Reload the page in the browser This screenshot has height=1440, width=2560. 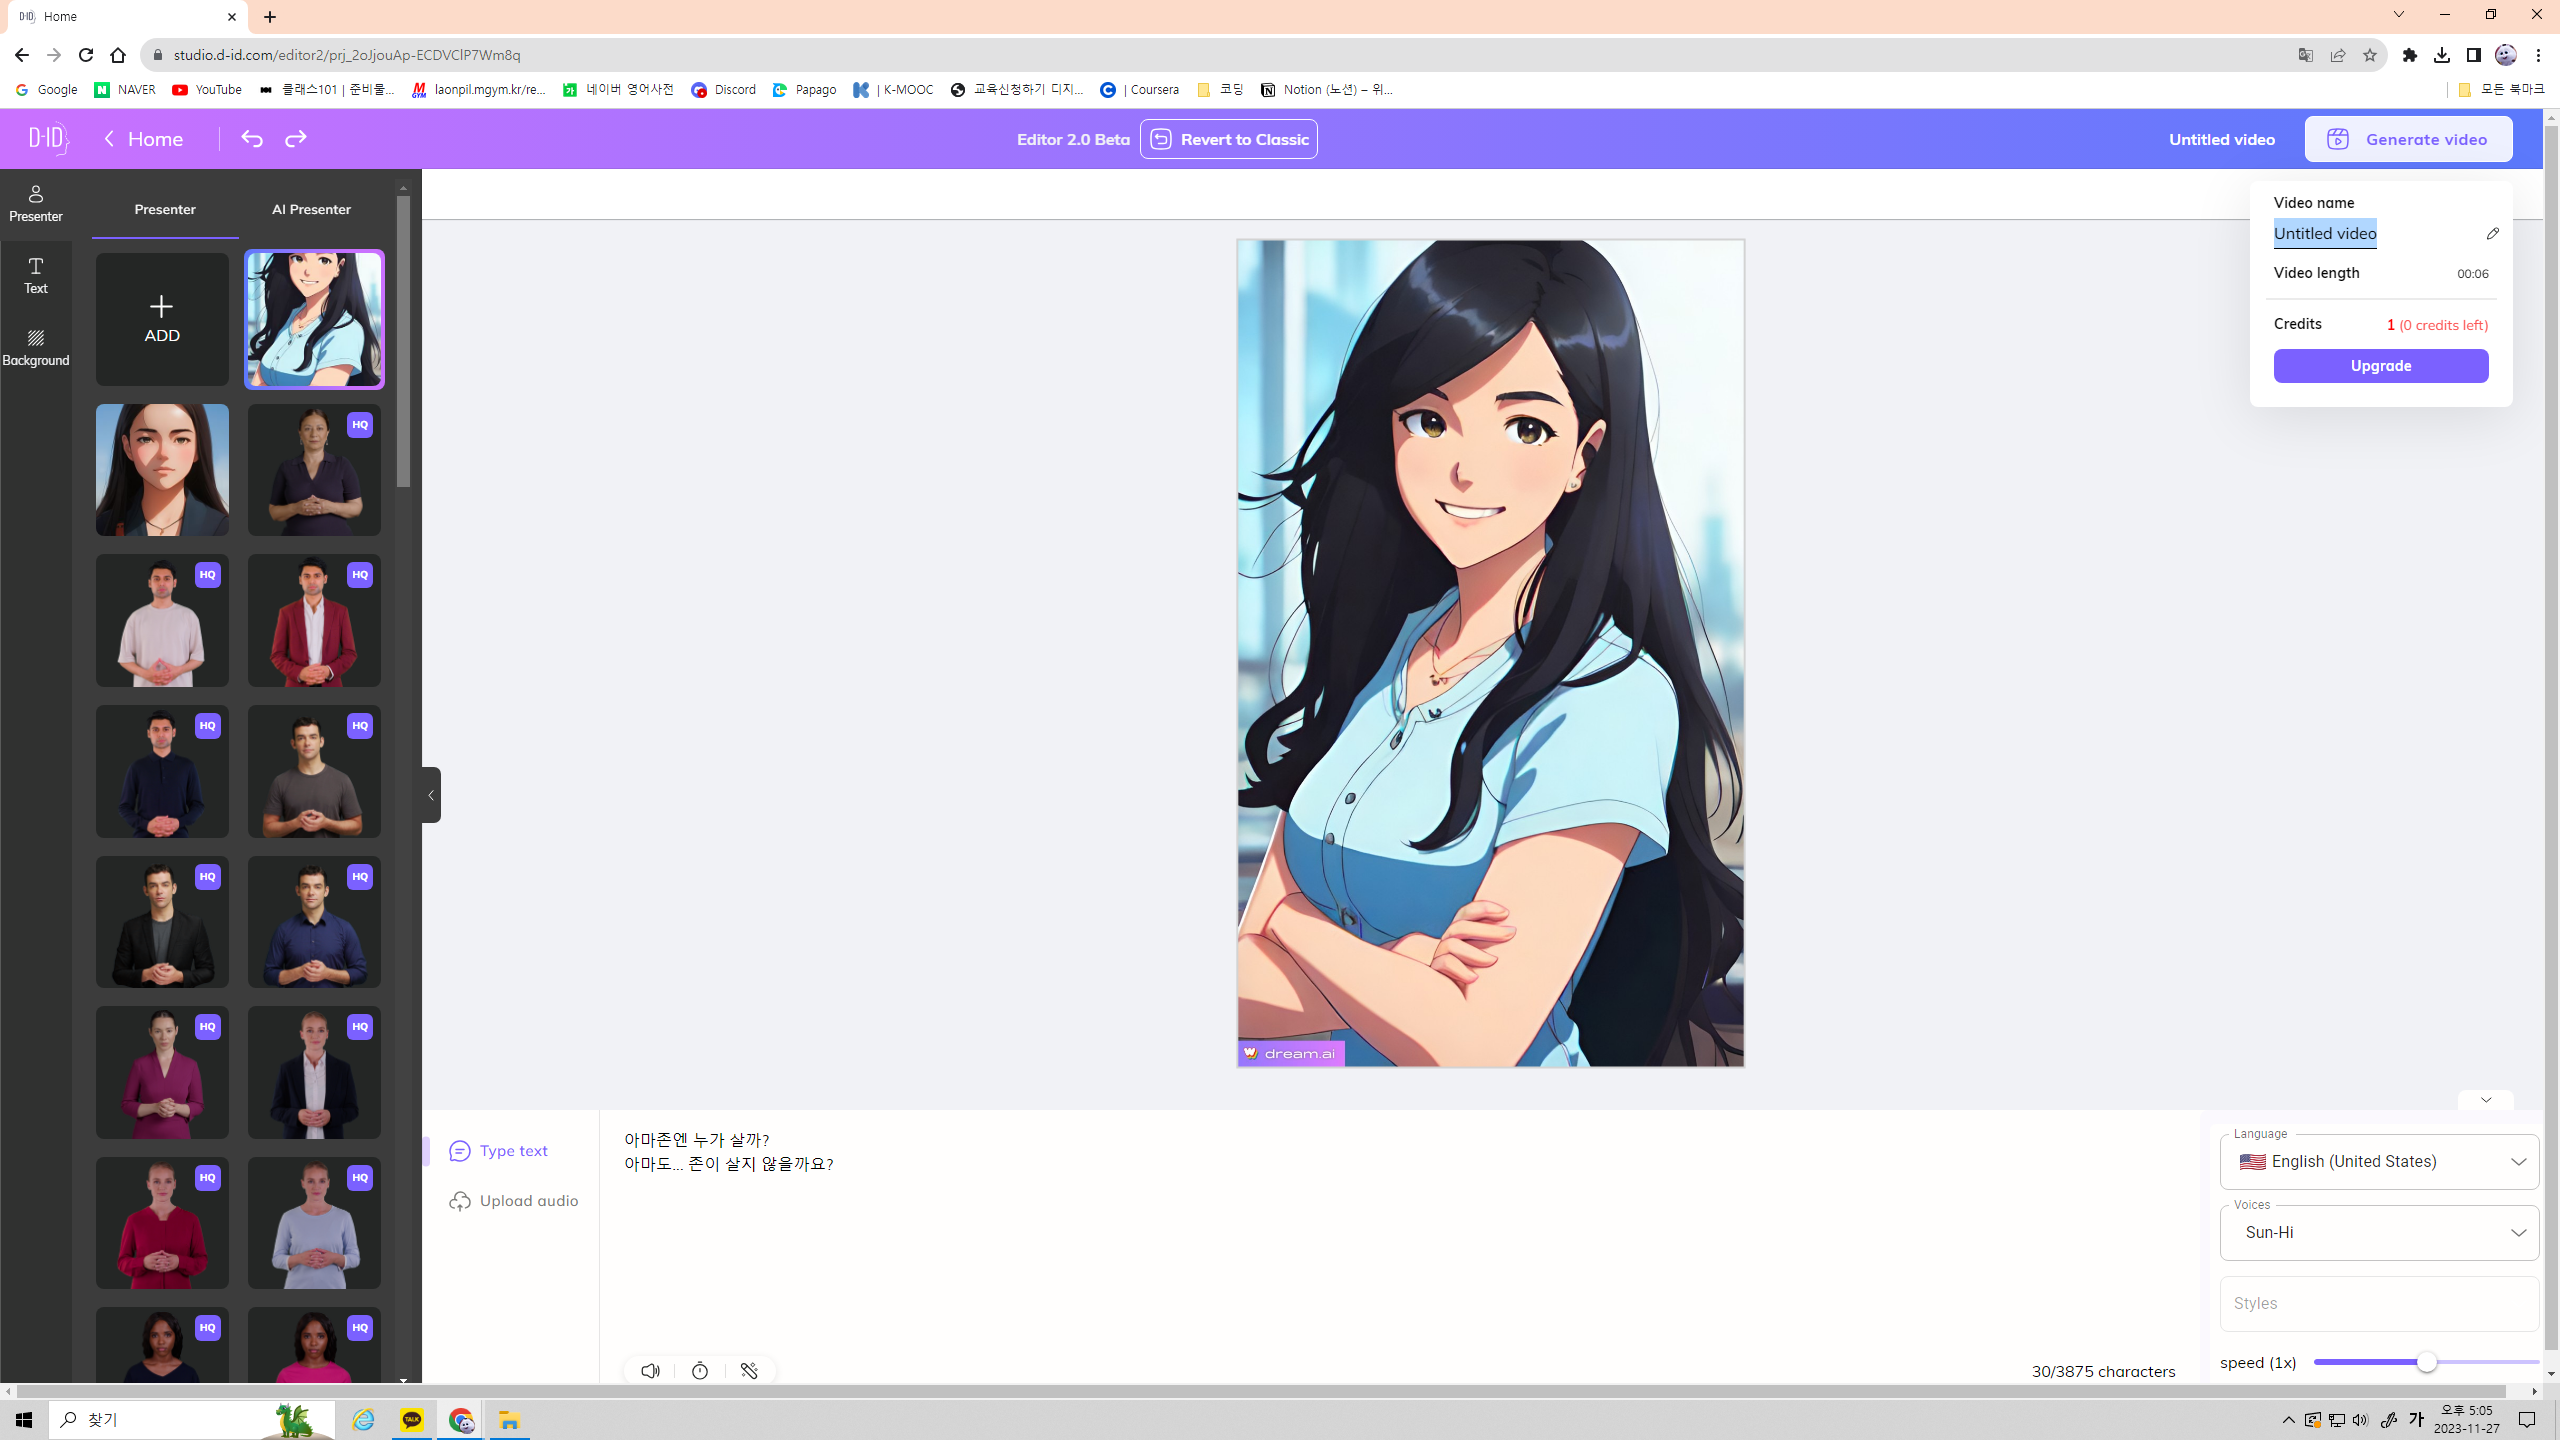pos(86,55)
